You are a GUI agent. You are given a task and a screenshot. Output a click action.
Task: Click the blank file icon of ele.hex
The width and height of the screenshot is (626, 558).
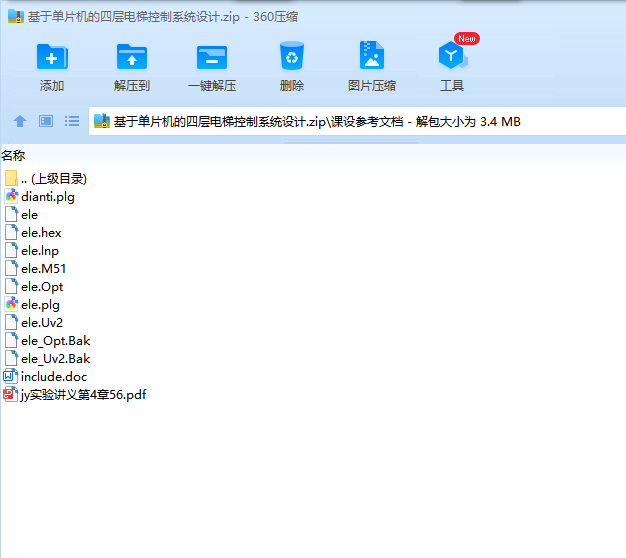(x=12, y=232)
